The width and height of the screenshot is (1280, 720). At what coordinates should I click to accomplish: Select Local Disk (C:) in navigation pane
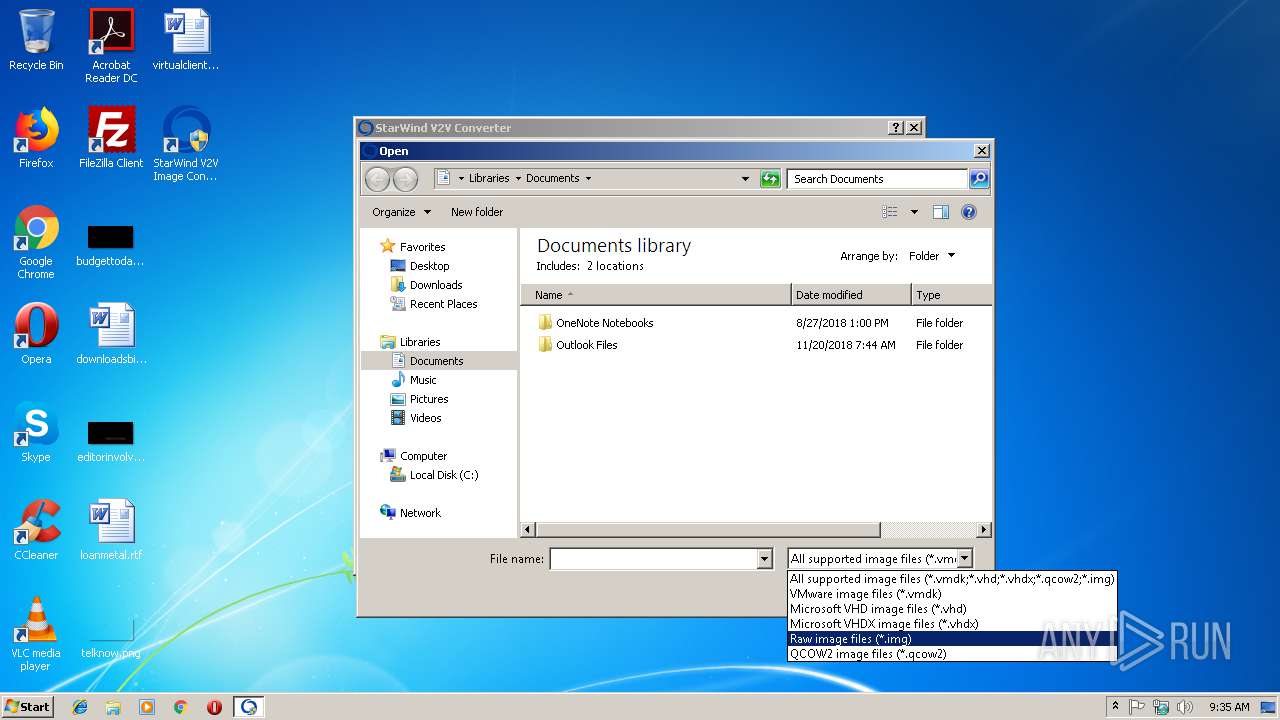coord(444,475)
